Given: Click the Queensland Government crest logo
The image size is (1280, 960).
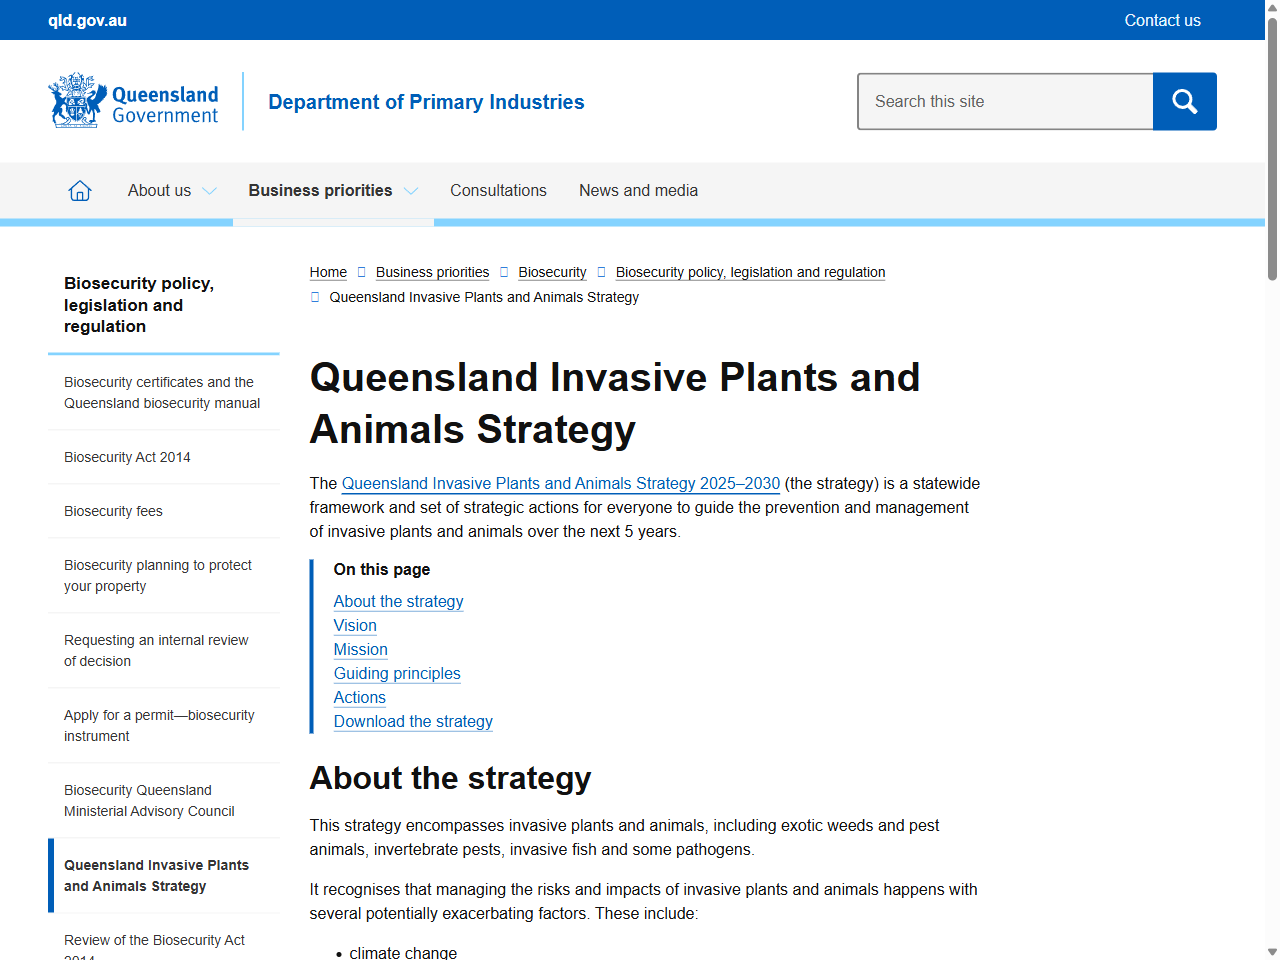Looking at the screenshot, I should tap(133, 101).
